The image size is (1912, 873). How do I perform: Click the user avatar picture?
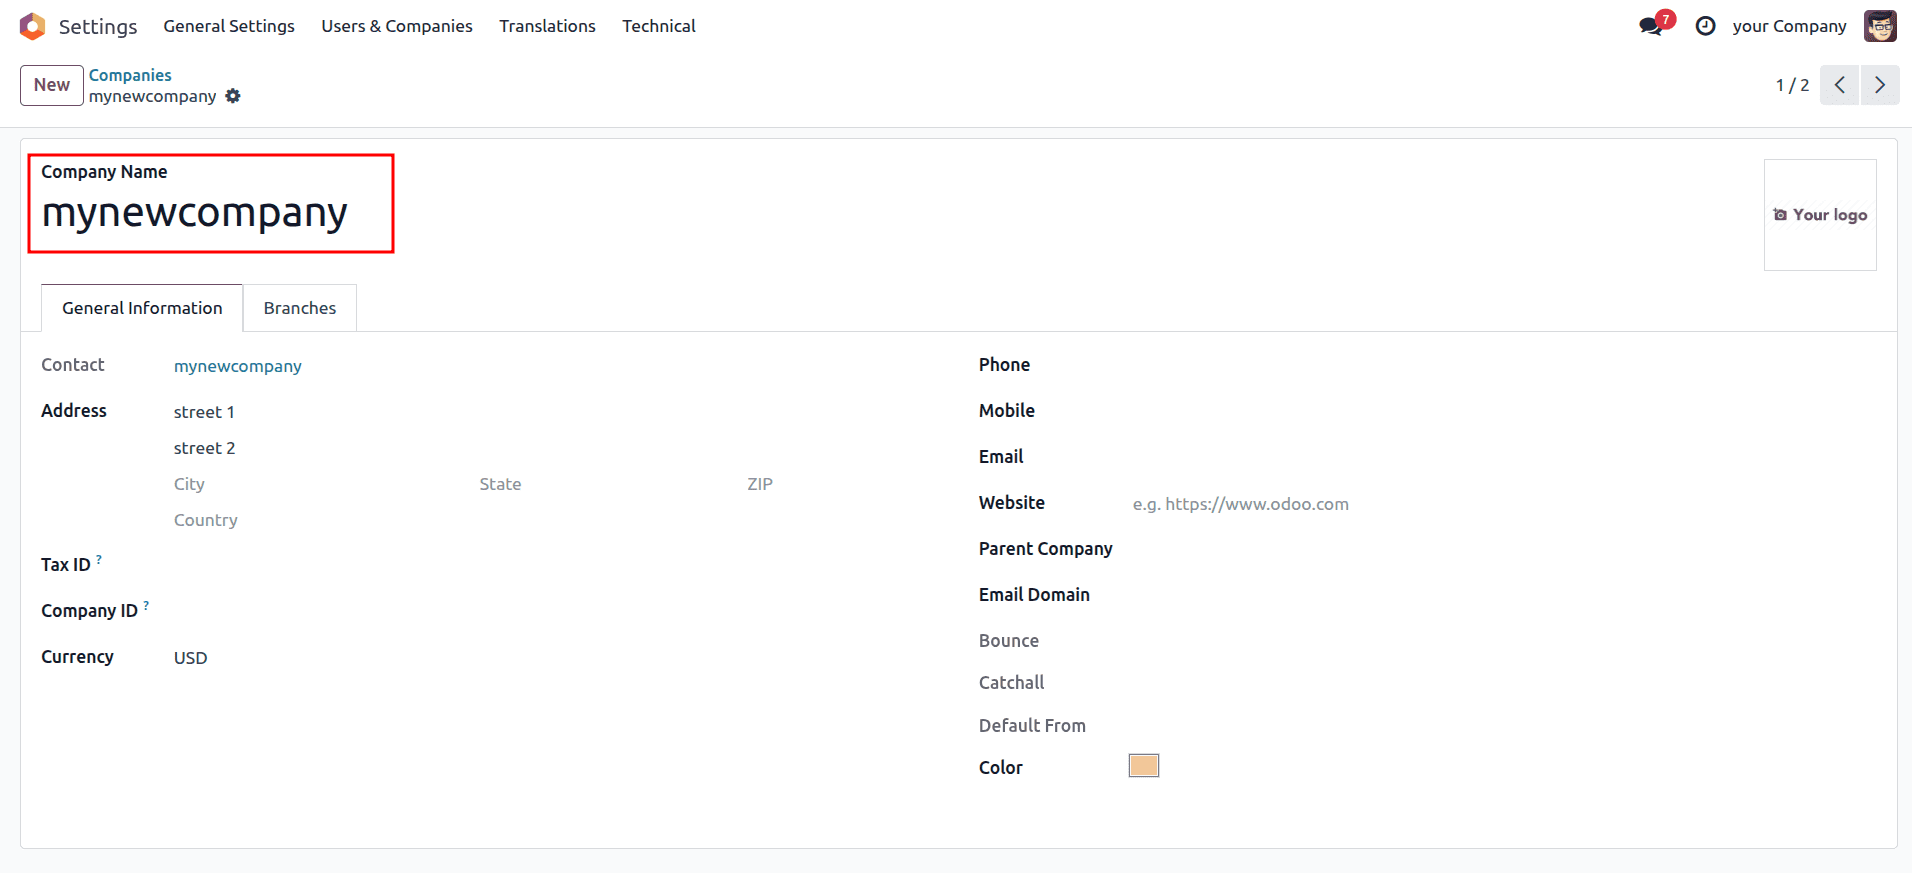[1880, 26]
